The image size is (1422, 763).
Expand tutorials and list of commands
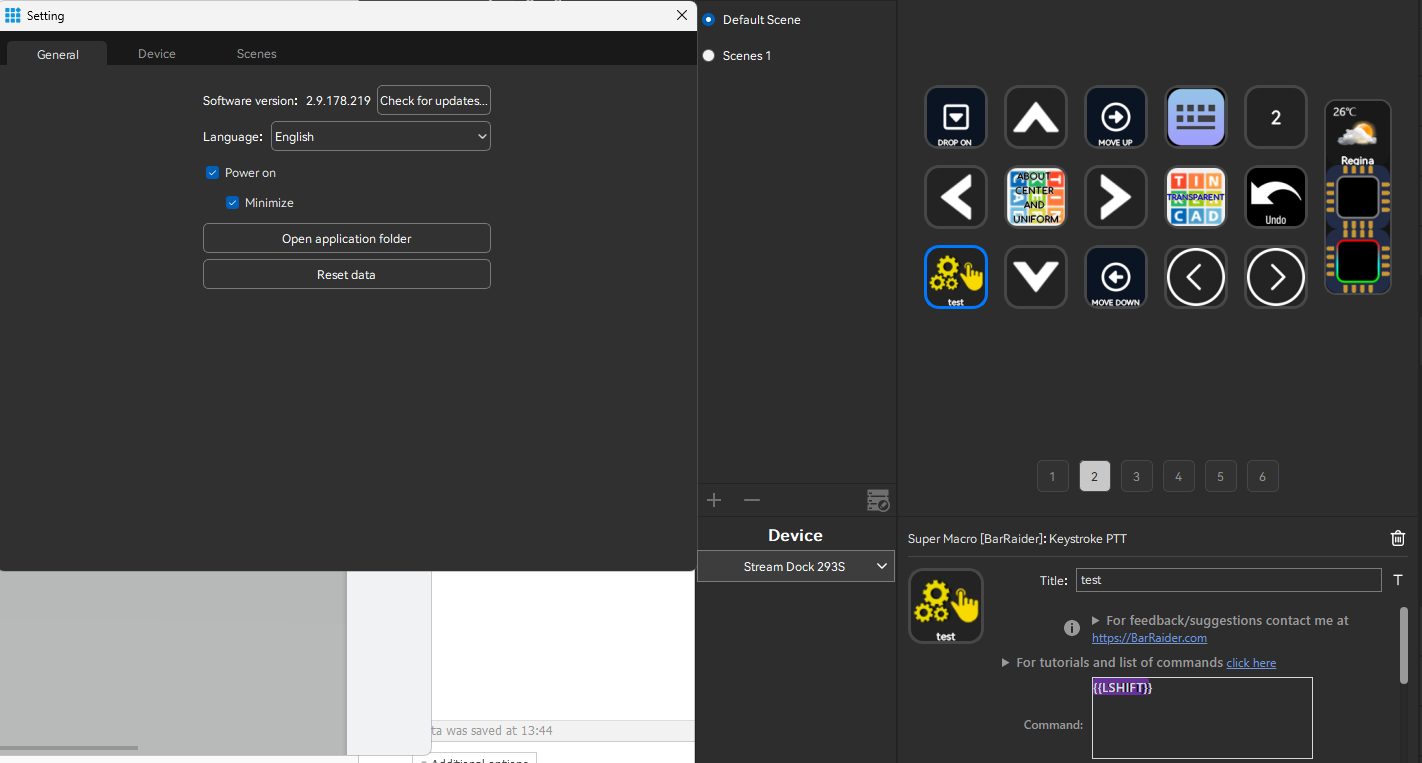1006,663
